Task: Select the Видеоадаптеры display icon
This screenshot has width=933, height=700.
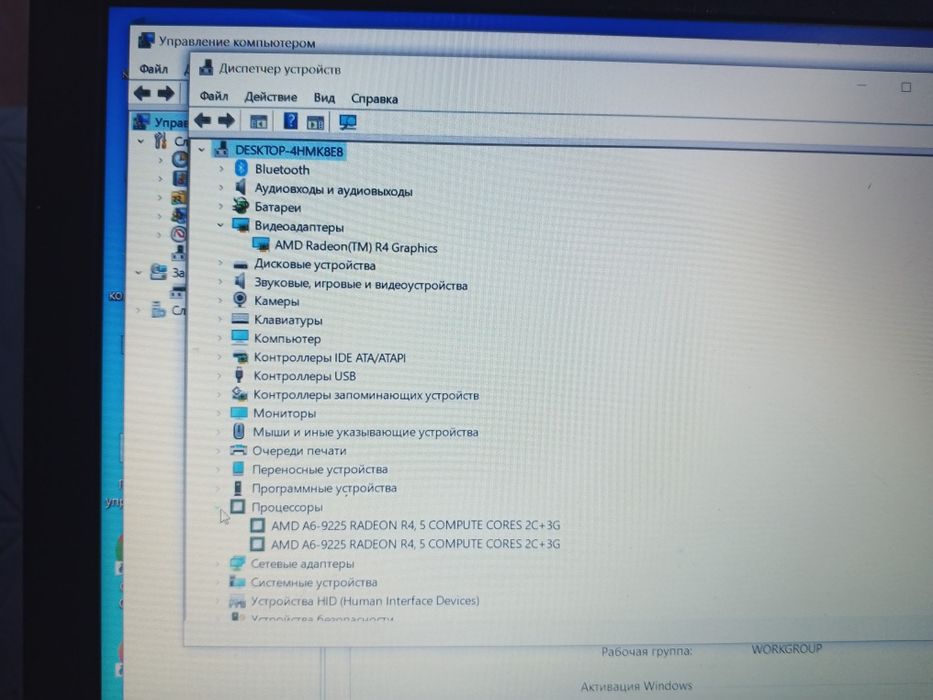Action: point(240,225)
